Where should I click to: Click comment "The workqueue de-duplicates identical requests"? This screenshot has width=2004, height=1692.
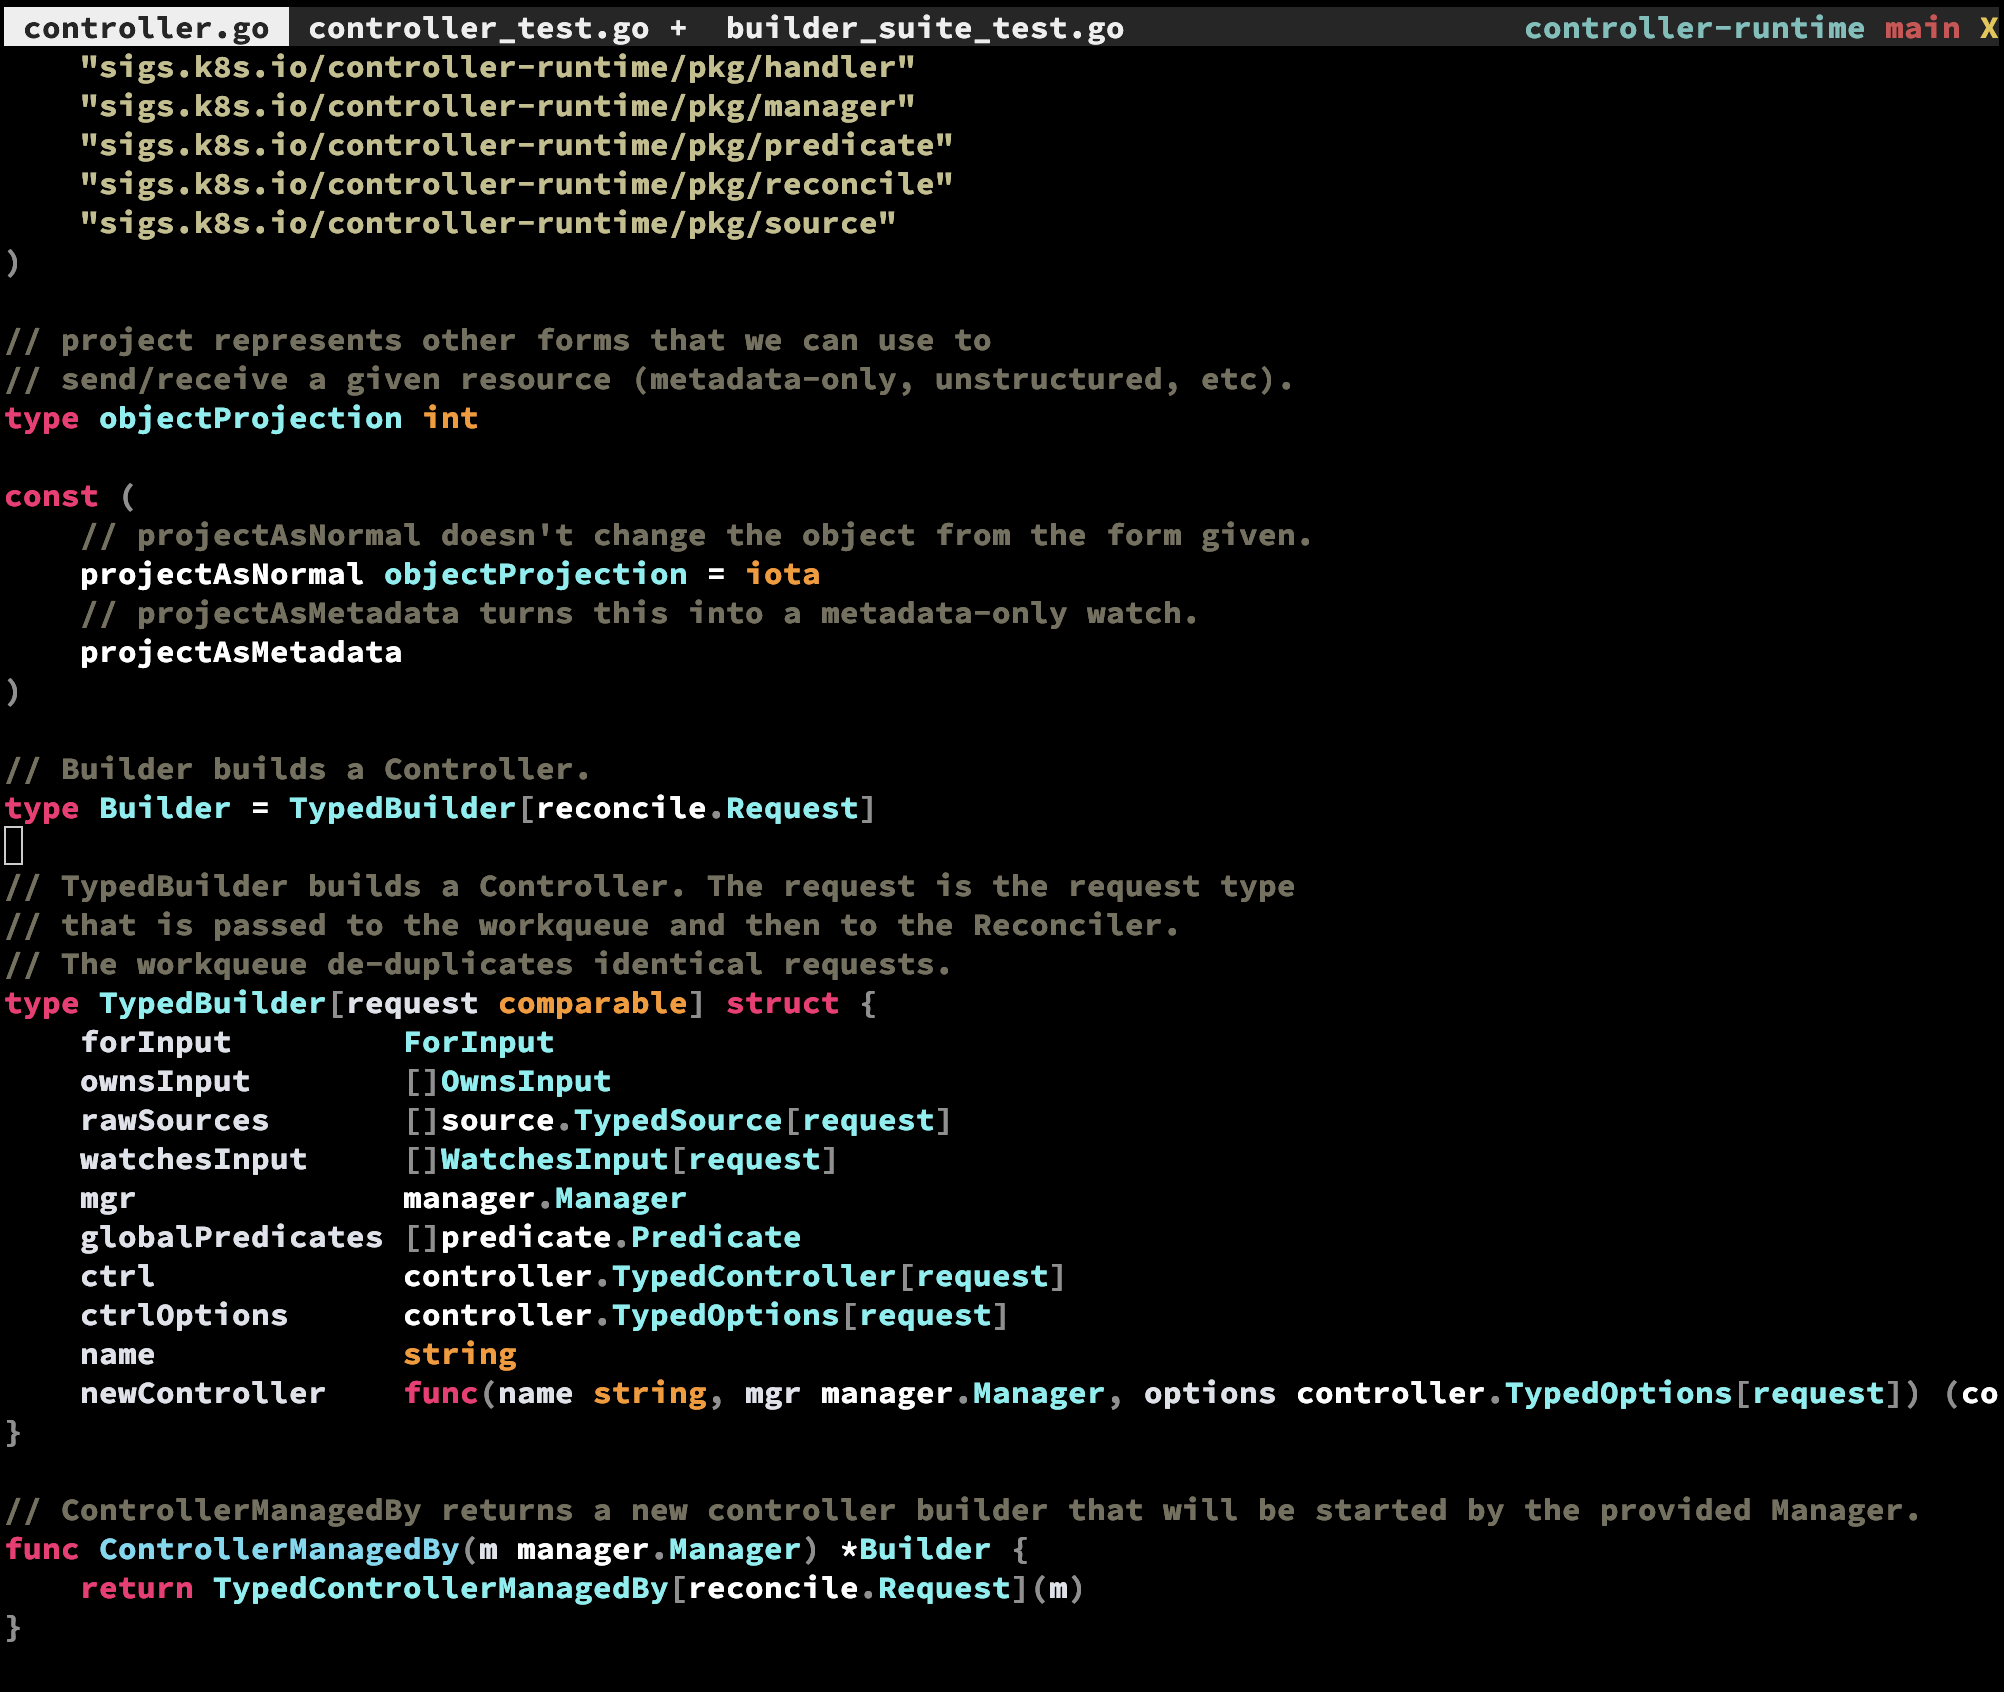click(x=478, y=964)
